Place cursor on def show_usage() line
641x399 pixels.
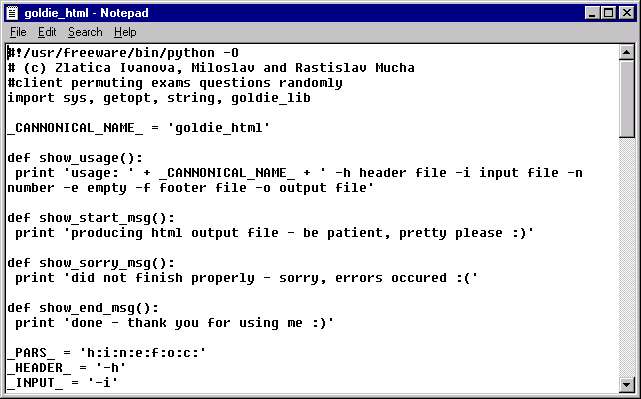pos(75,158)
